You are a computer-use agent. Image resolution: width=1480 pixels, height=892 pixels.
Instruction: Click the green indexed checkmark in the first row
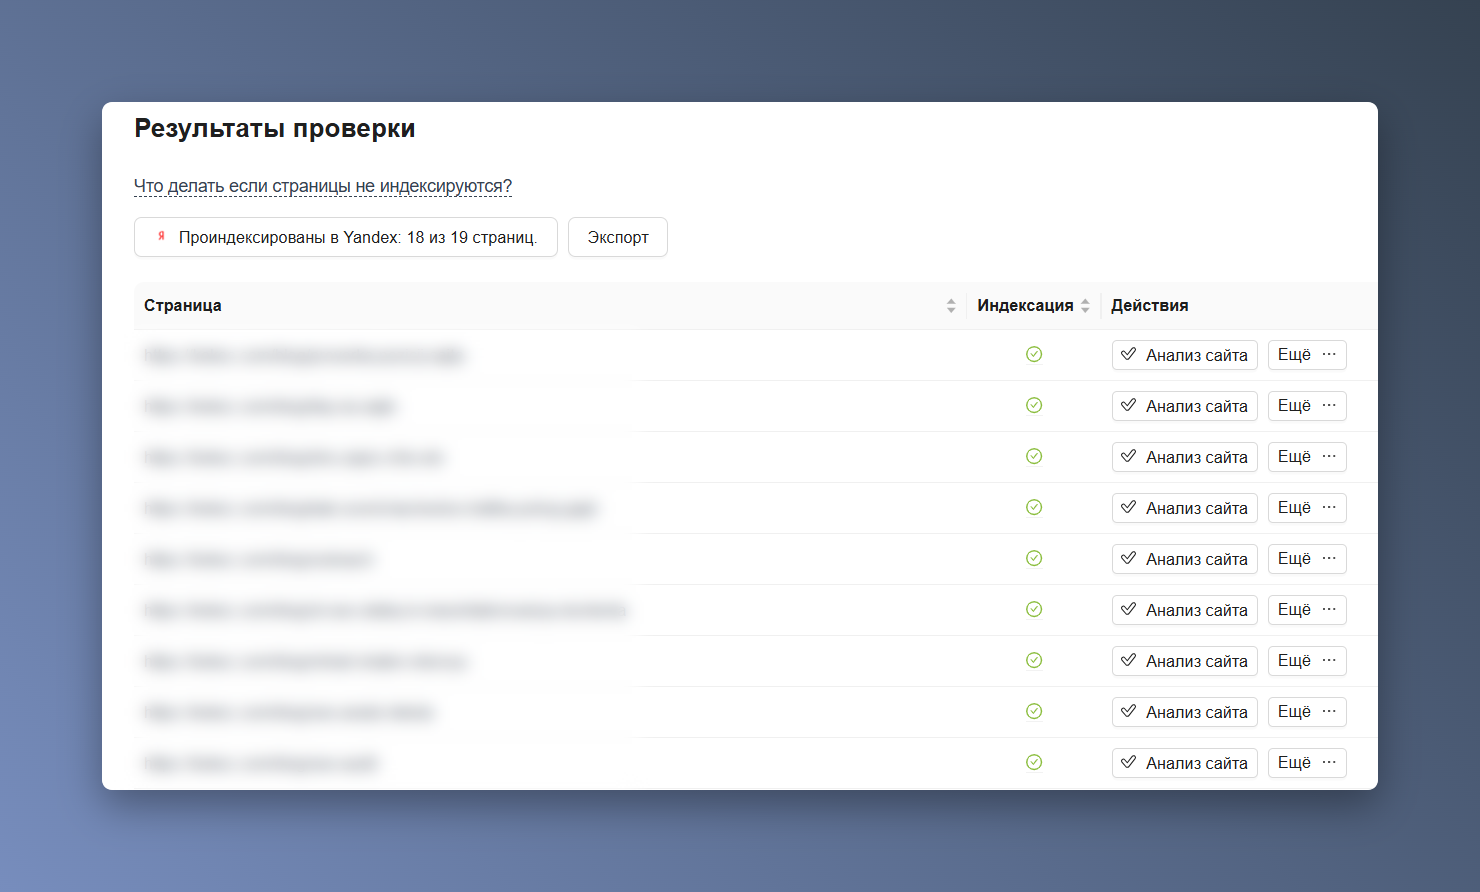coord(1034,354)
